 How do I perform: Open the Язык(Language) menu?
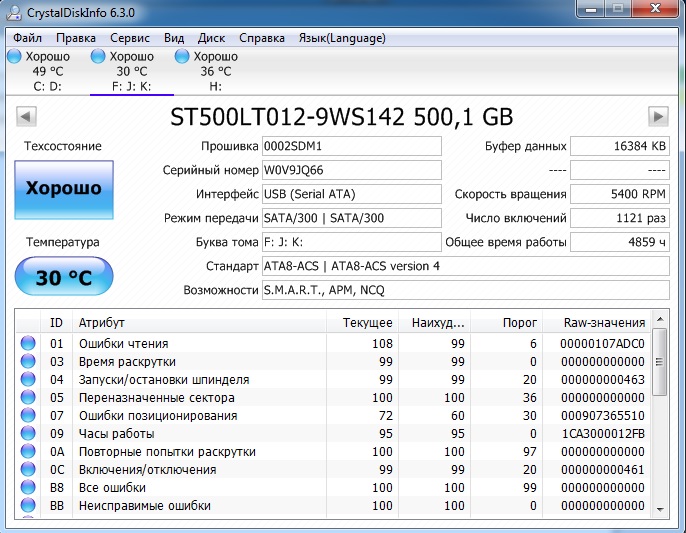342,39
